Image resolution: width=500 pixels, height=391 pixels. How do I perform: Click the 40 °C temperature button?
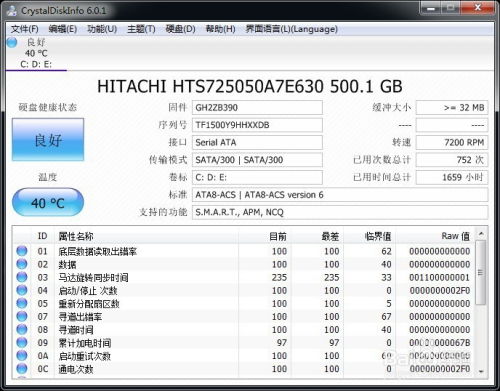pos(48,202)
